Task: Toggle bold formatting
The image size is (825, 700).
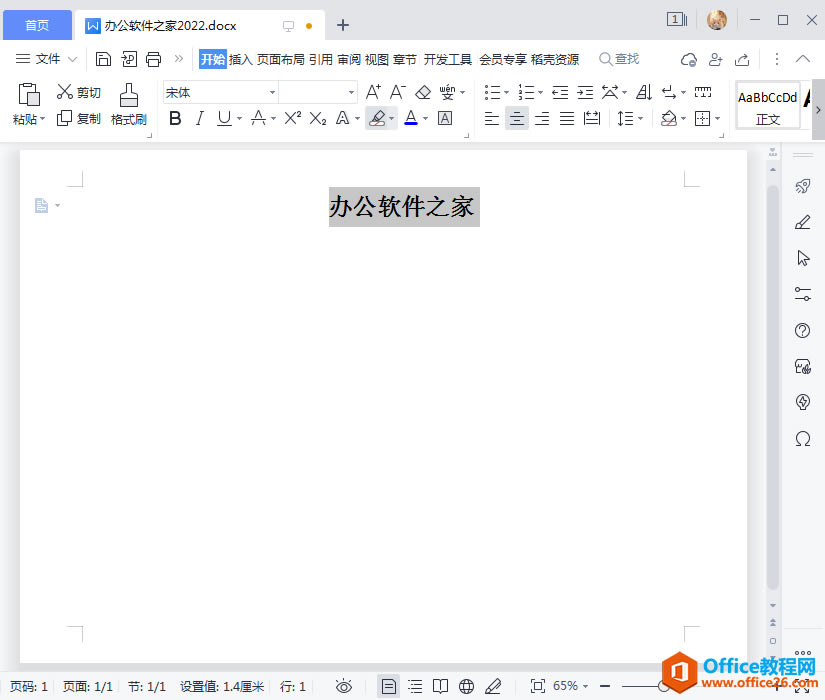Action: pyautogui.click(x=175, y=118)
